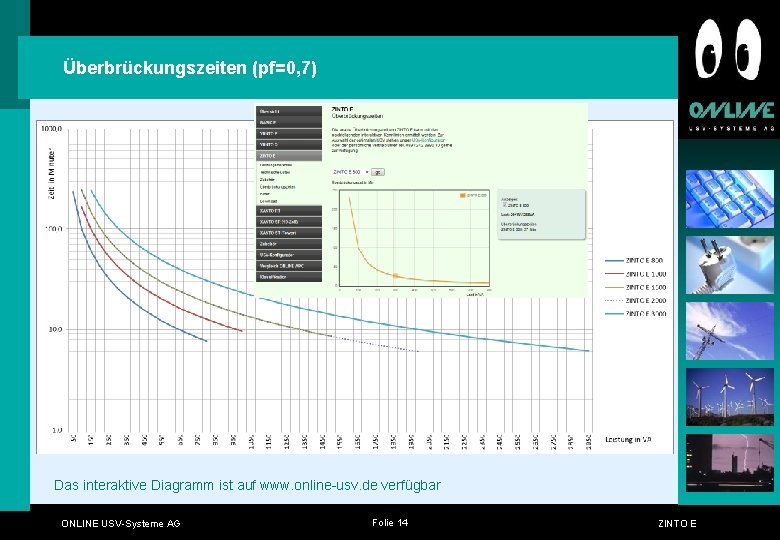The height and width of the screenshot is (540, 780).
Task: Click the ZINTO E 1000 red legend entry
Action: [x=635, y=274]
